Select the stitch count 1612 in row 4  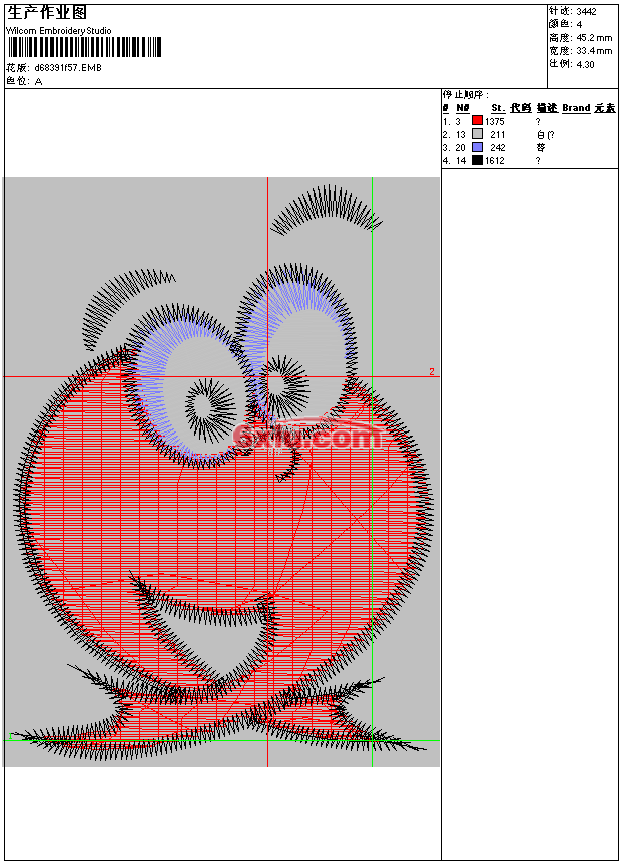(x=495, y=161)
